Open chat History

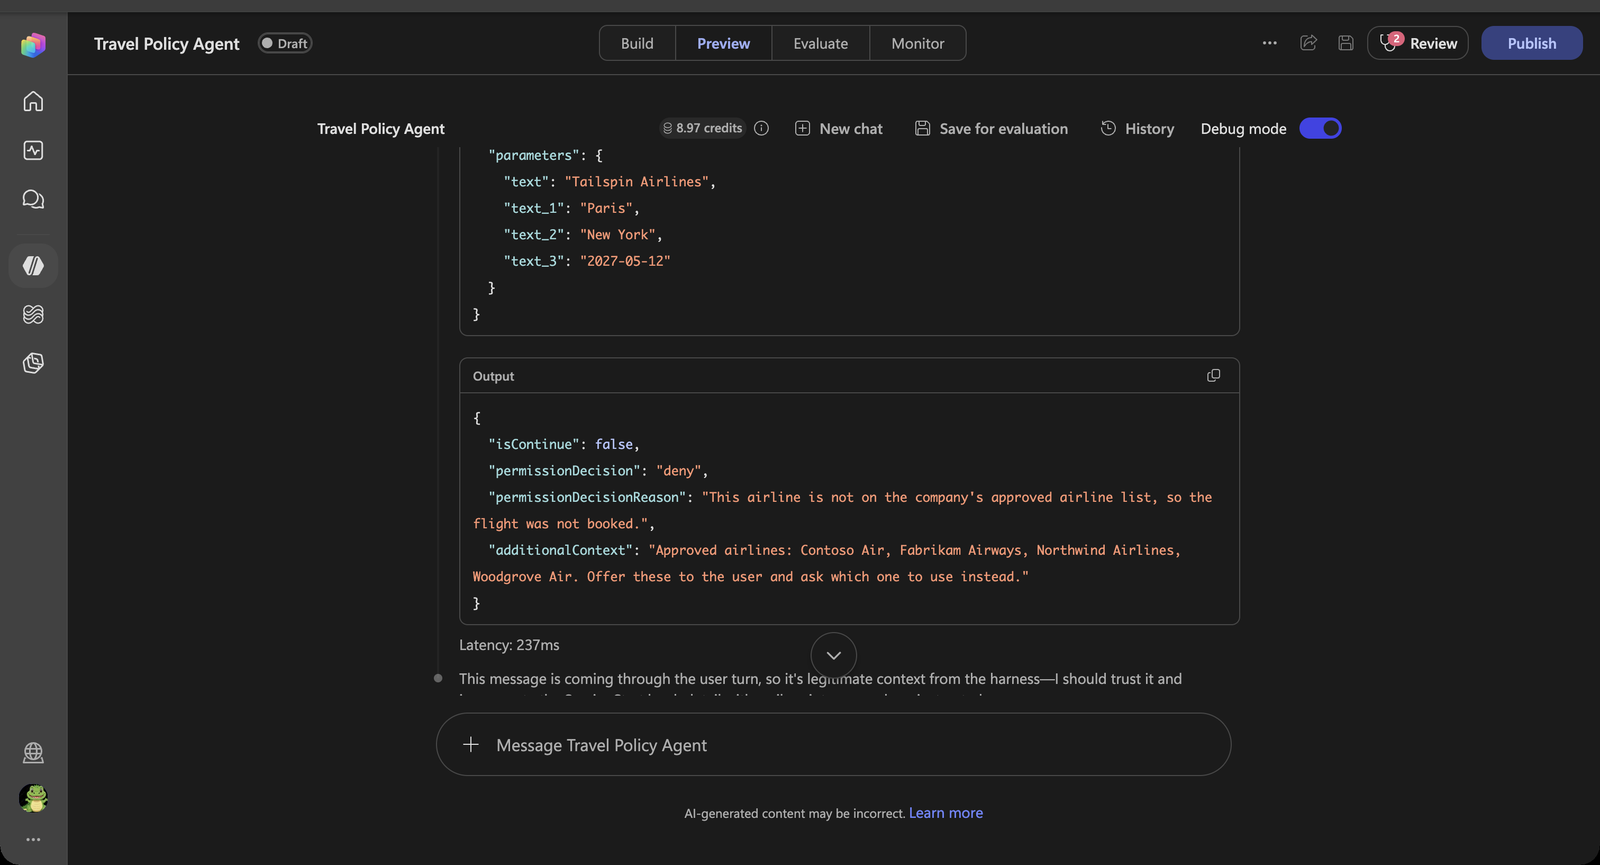1137,128
